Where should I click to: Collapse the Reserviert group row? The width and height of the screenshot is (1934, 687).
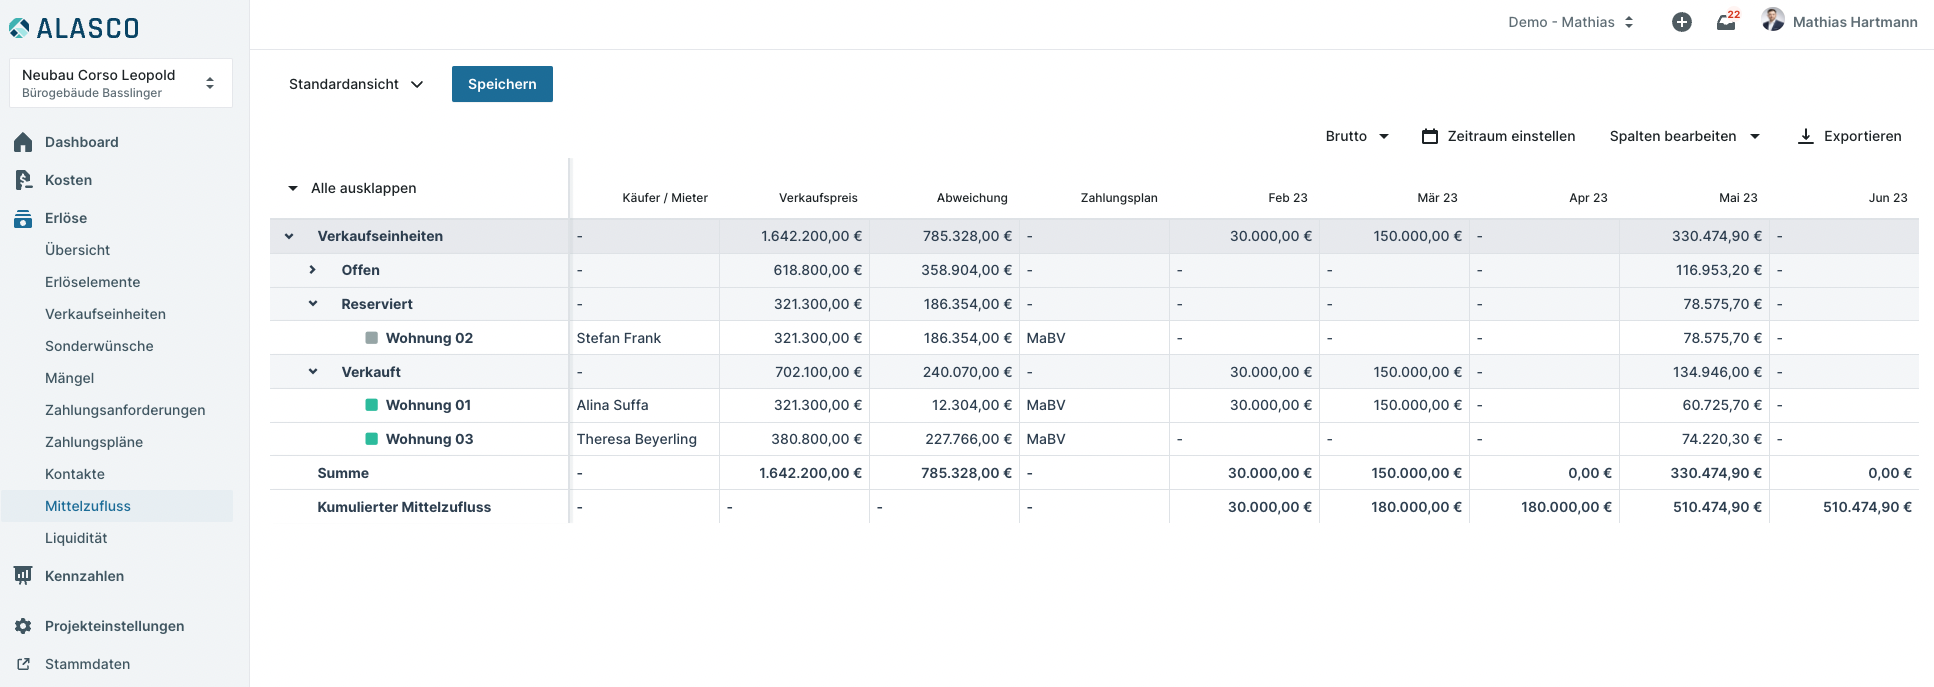[x=313, y=304]
